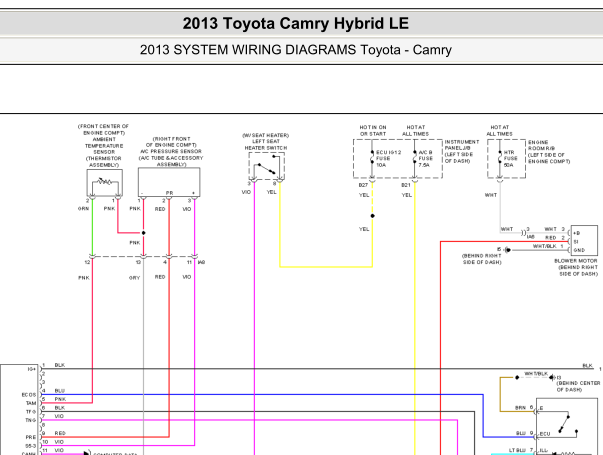603x455 pixels.
Task: Click the "WHT/BLK" label on the dashed wire near I3
Action: click(536, 374)
